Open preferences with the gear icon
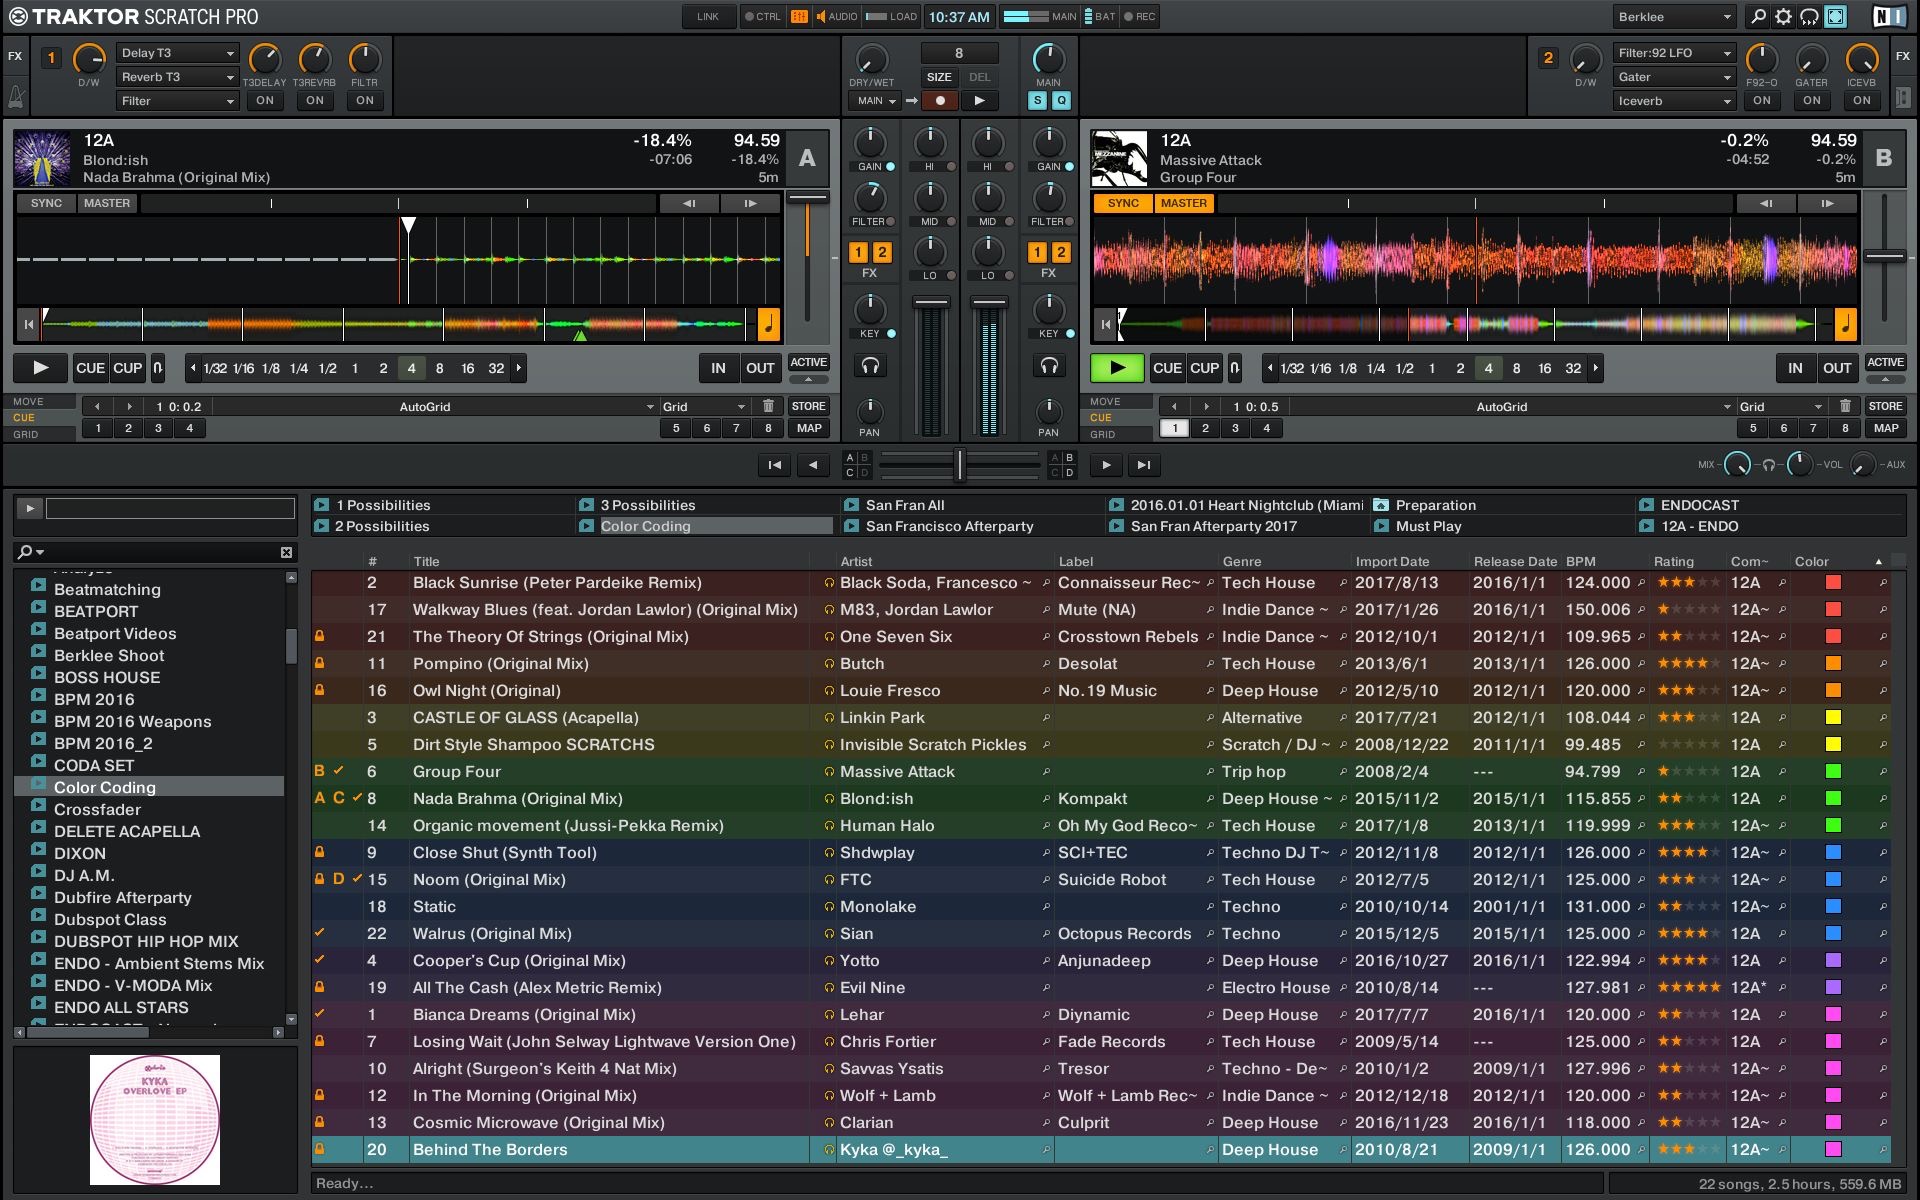1920x1200 pixels. point(1783,16)
